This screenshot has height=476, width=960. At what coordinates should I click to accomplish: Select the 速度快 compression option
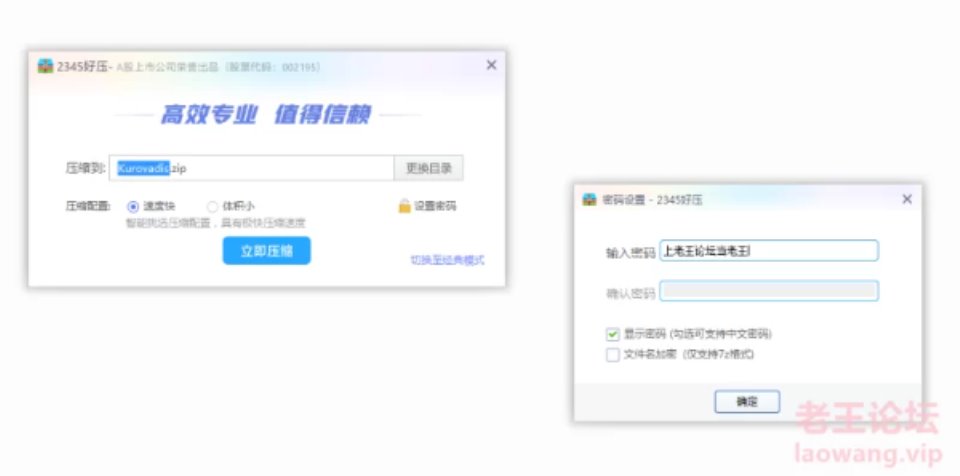click(133, 206)
